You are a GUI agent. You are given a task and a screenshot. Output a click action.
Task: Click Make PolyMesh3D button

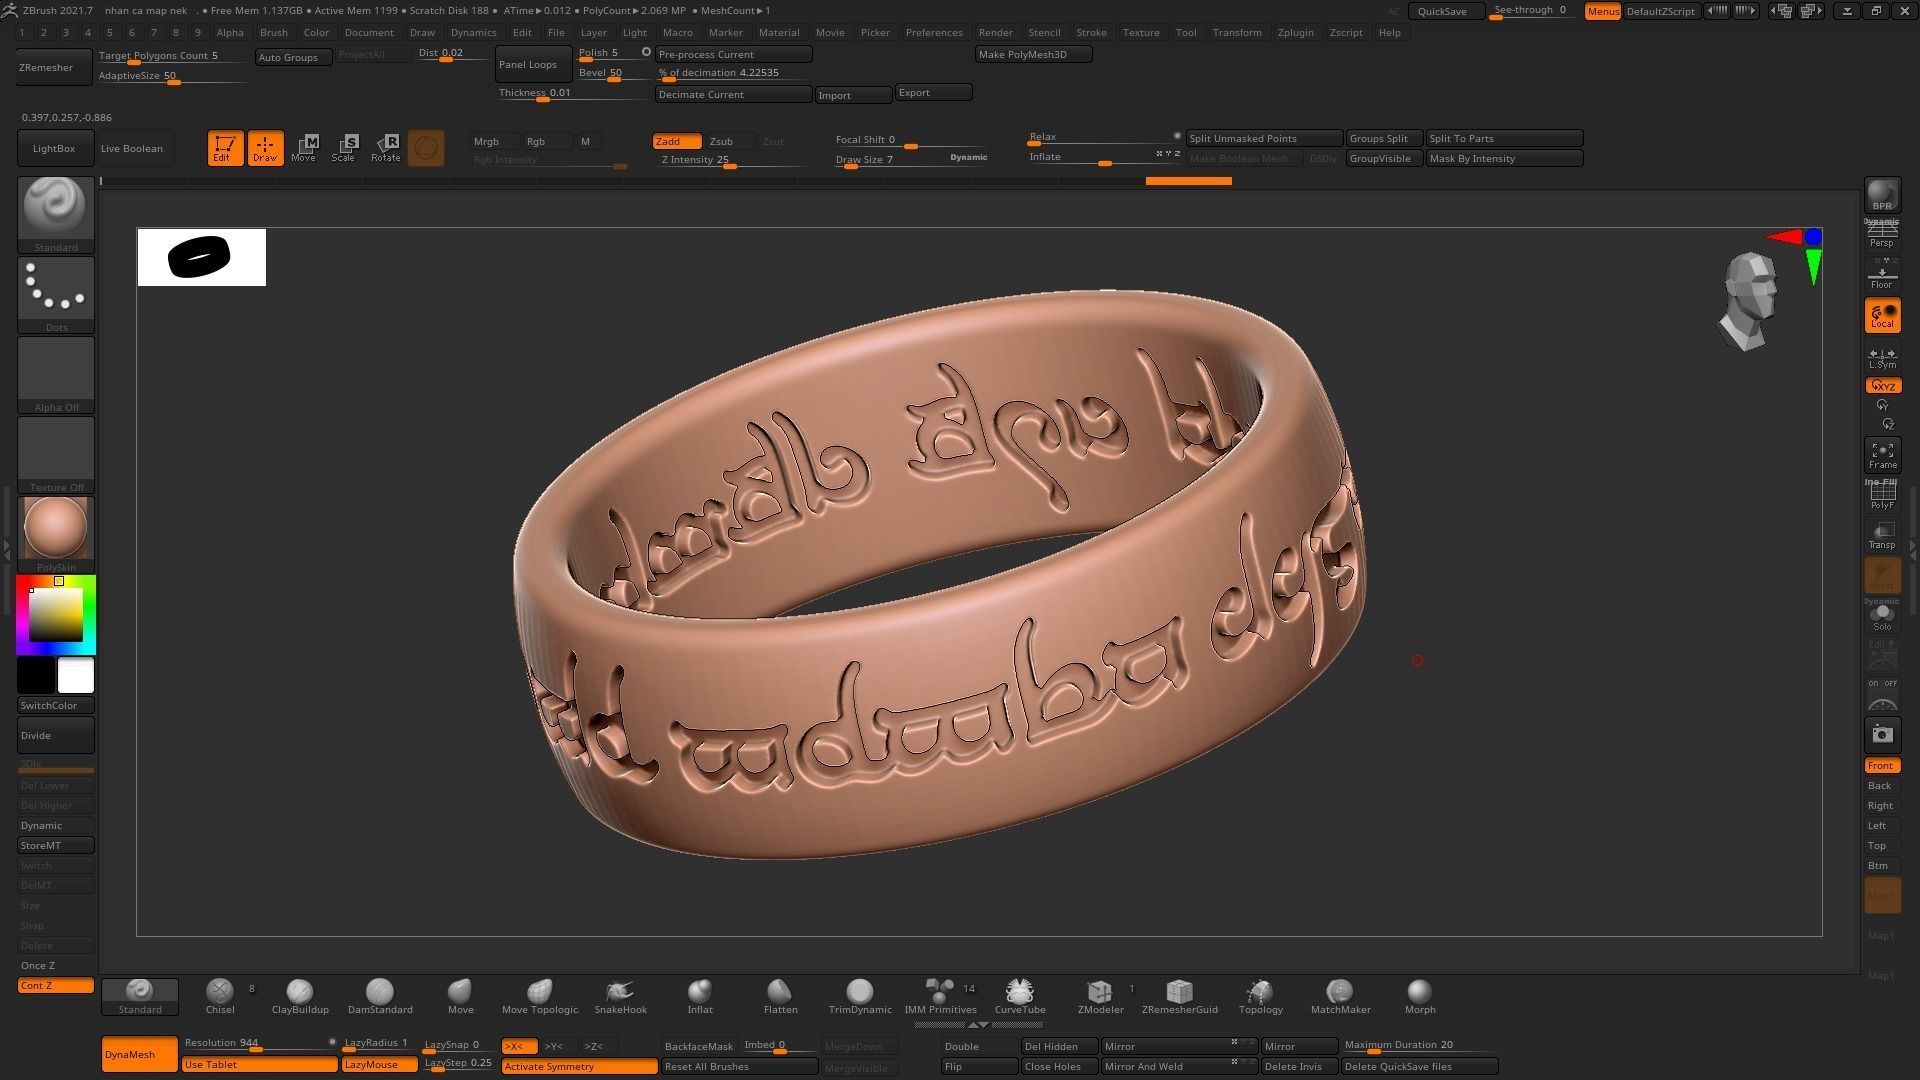point(1033,54)
